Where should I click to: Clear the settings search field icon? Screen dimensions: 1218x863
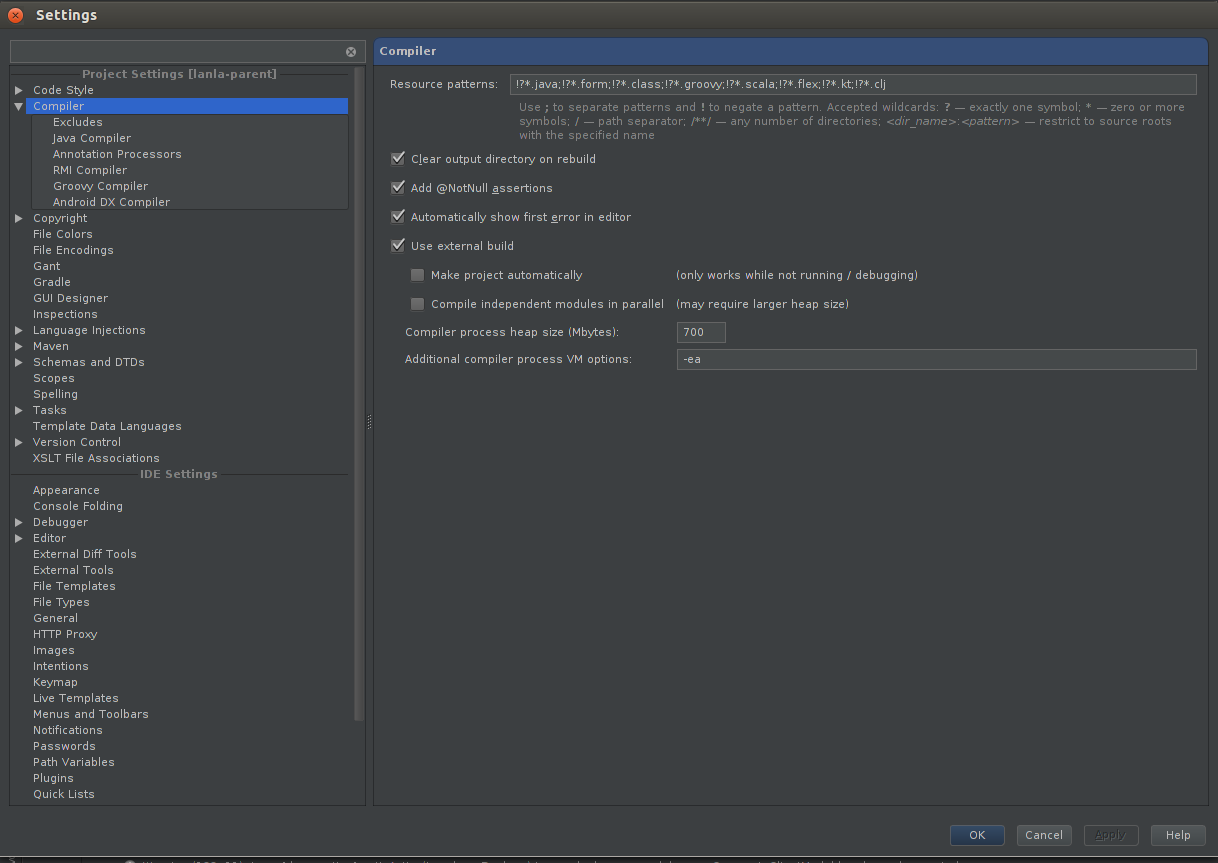[x=351, y=52]
